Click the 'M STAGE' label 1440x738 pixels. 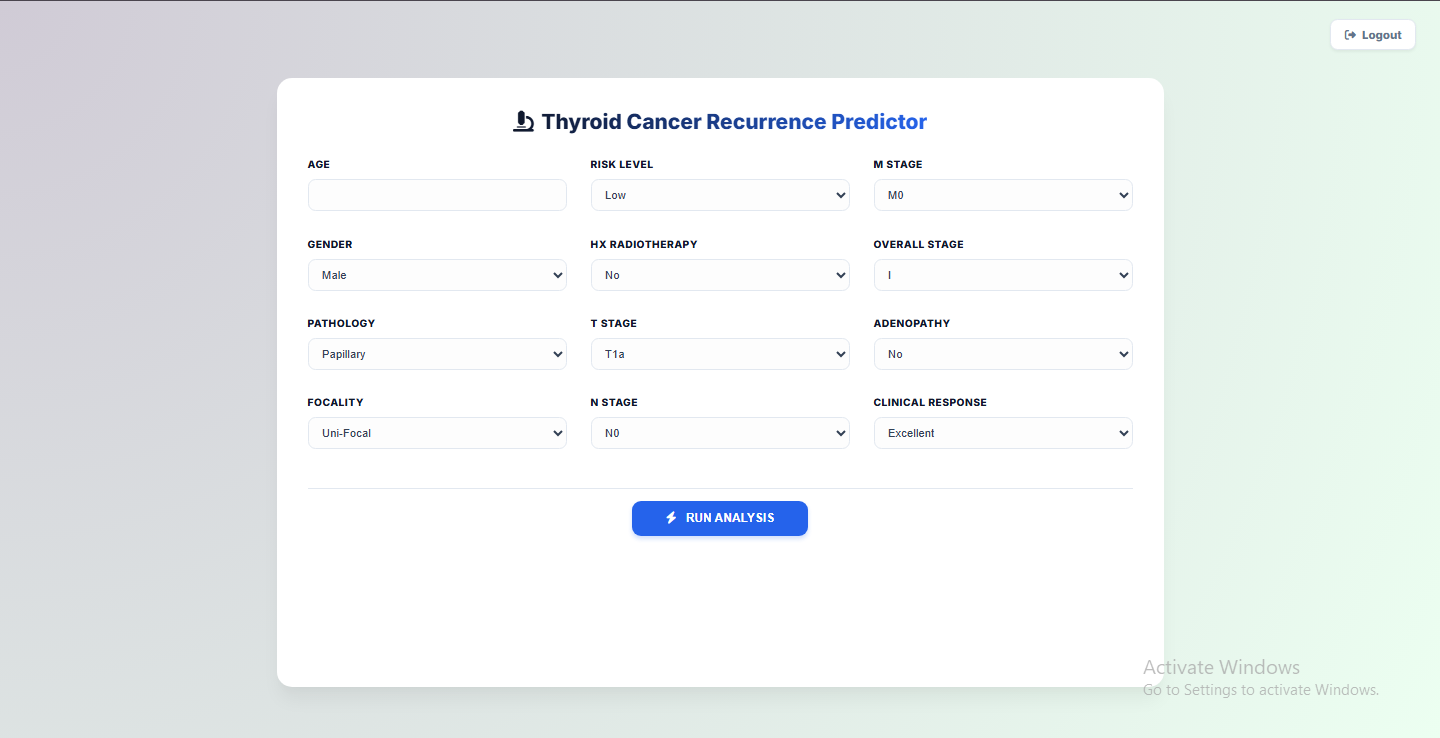898,164
